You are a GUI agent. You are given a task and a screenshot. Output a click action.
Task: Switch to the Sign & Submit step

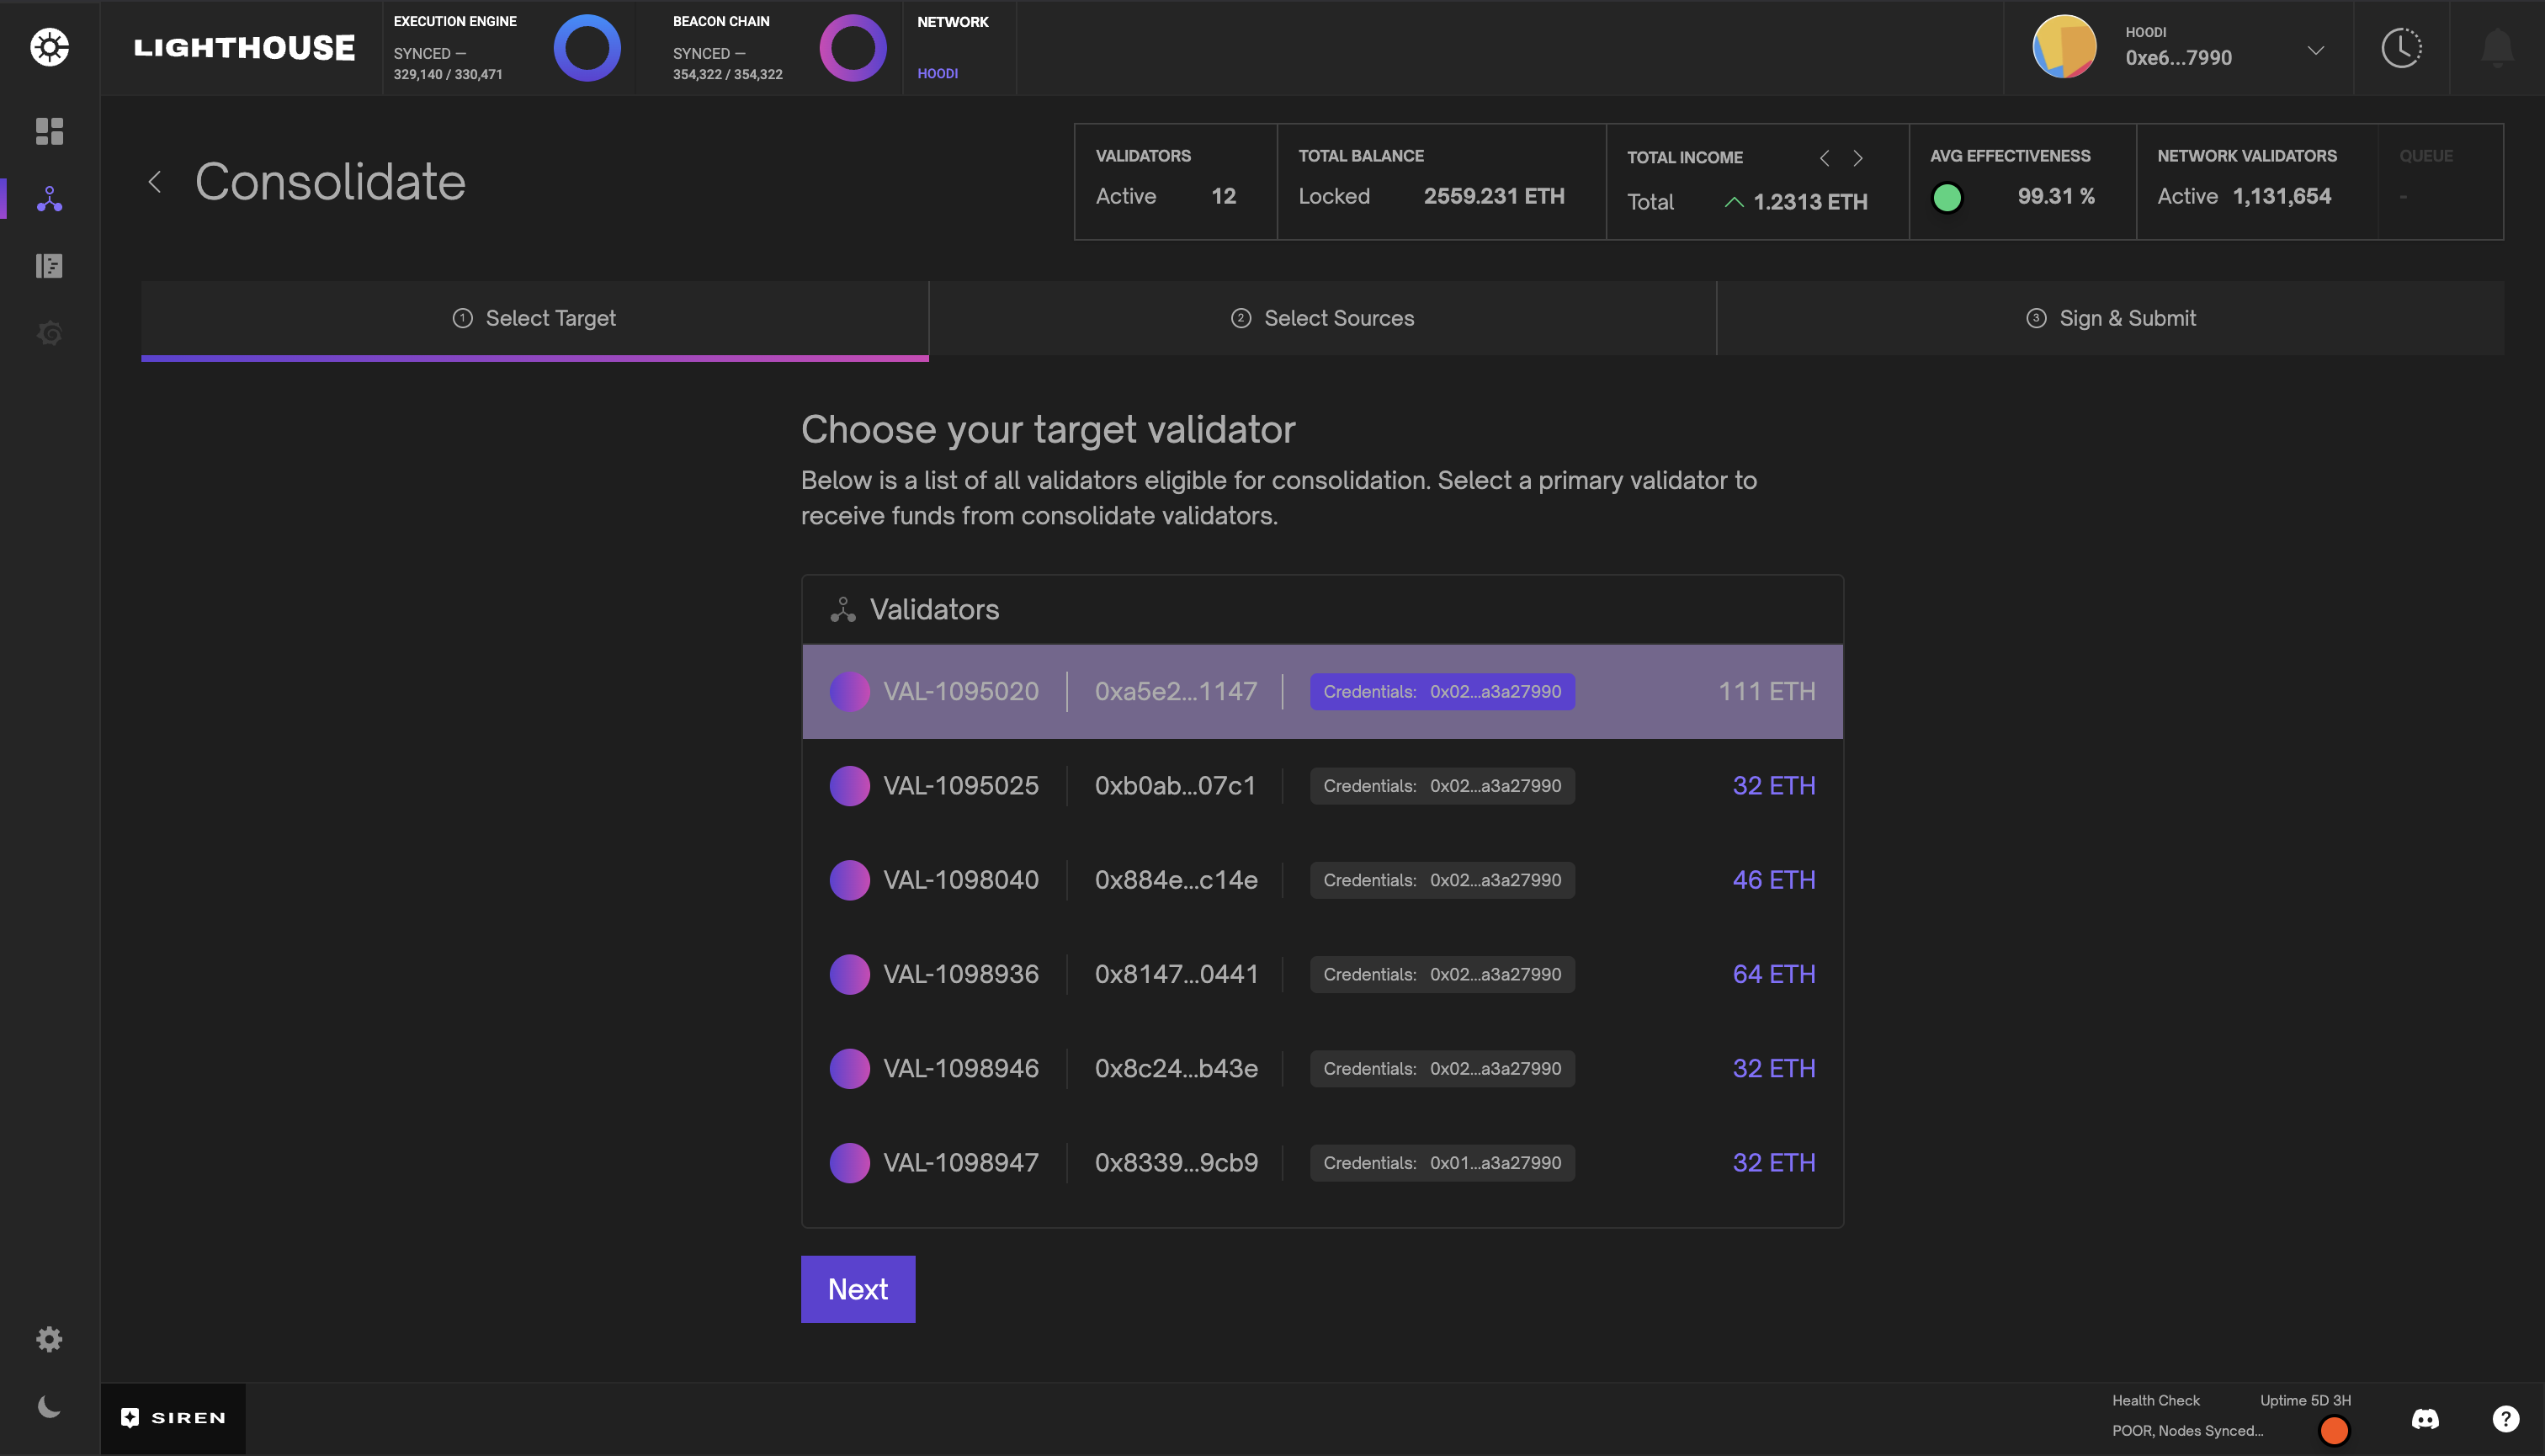tap(2110, 318)
